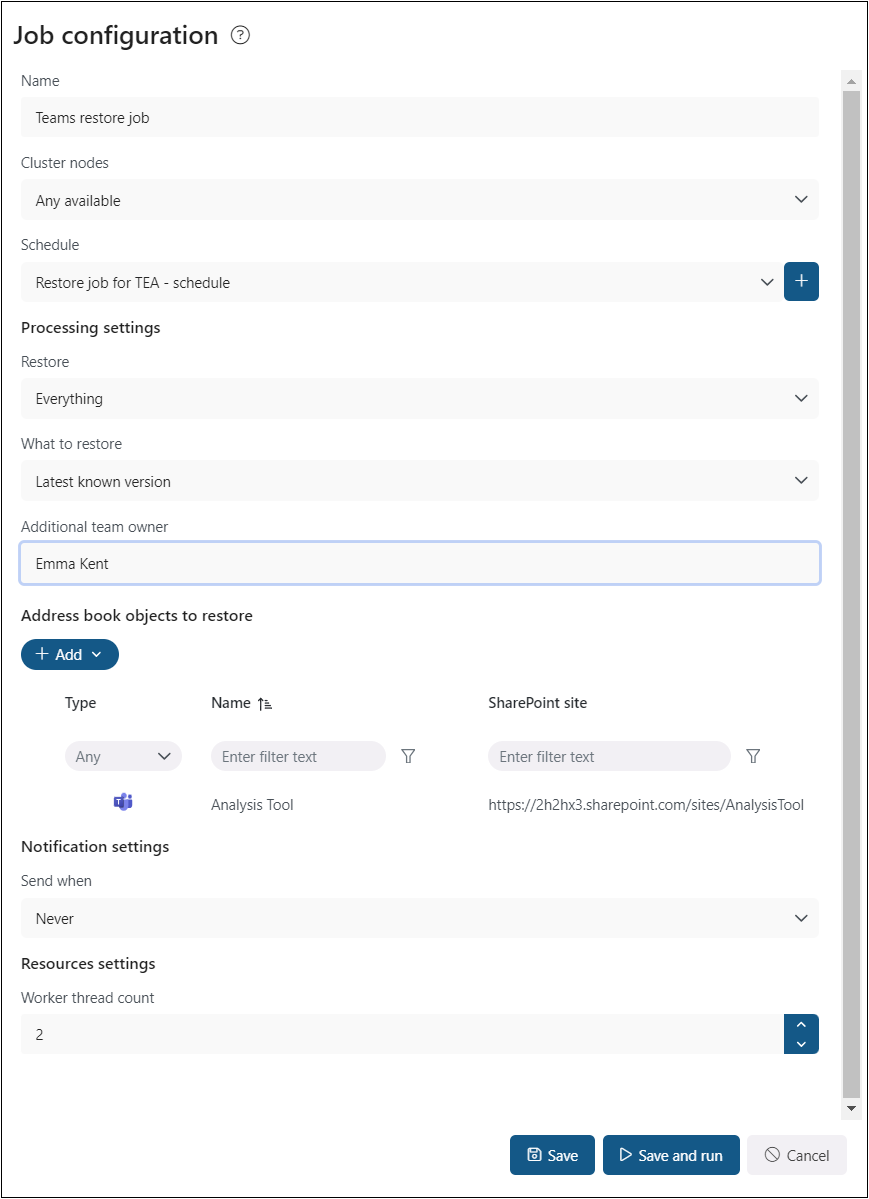
Task: Click the vertical scrollbar down arrow
Action: (x=851, y=1109)
